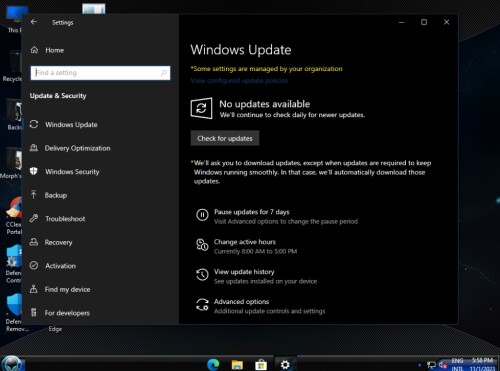Maximize the Settings window
This screenshot has height=371, width=500.
424,22
